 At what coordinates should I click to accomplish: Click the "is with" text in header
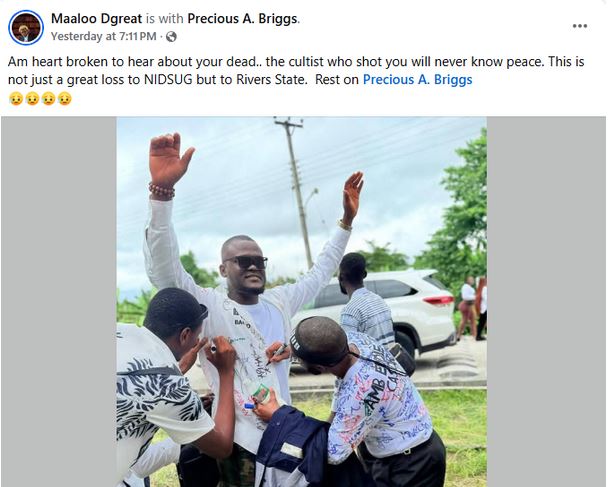tap(165, 19)
